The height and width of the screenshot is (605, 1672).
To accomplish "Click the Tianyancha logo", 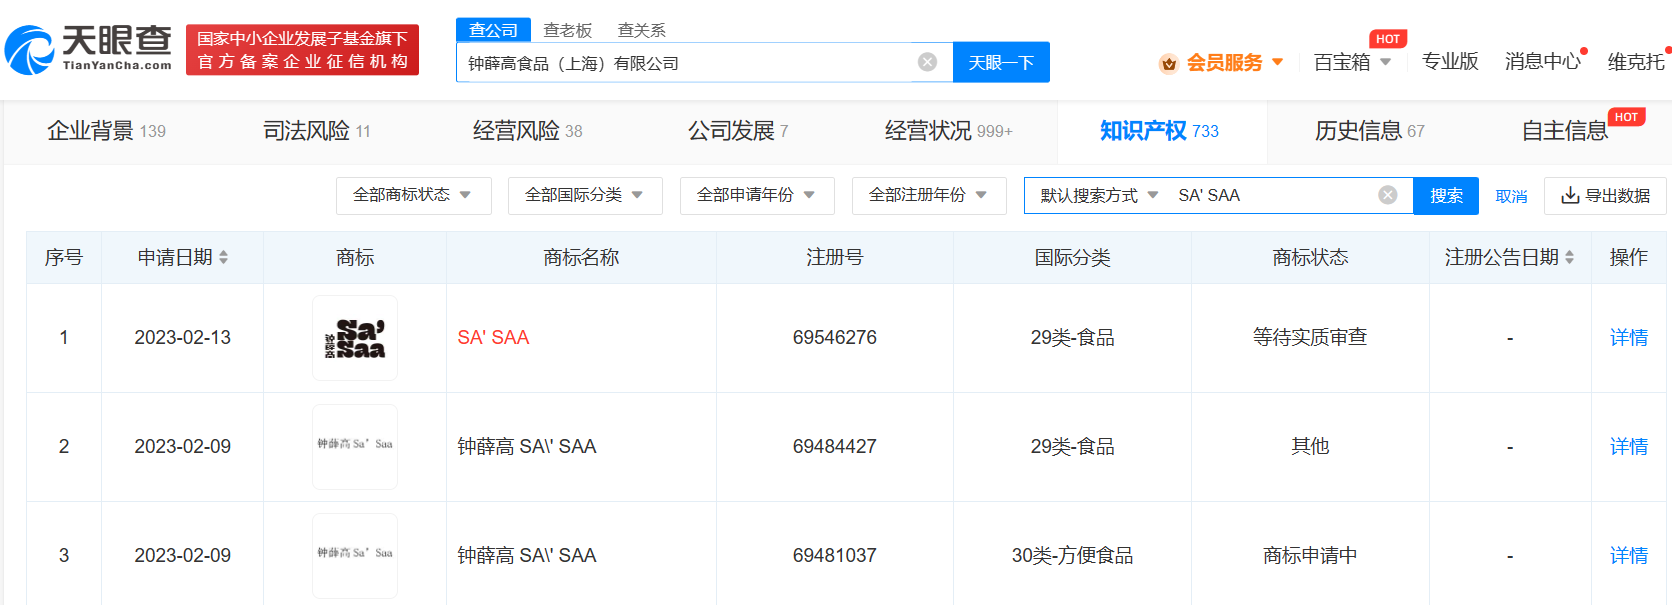I will tap(88, 50).
